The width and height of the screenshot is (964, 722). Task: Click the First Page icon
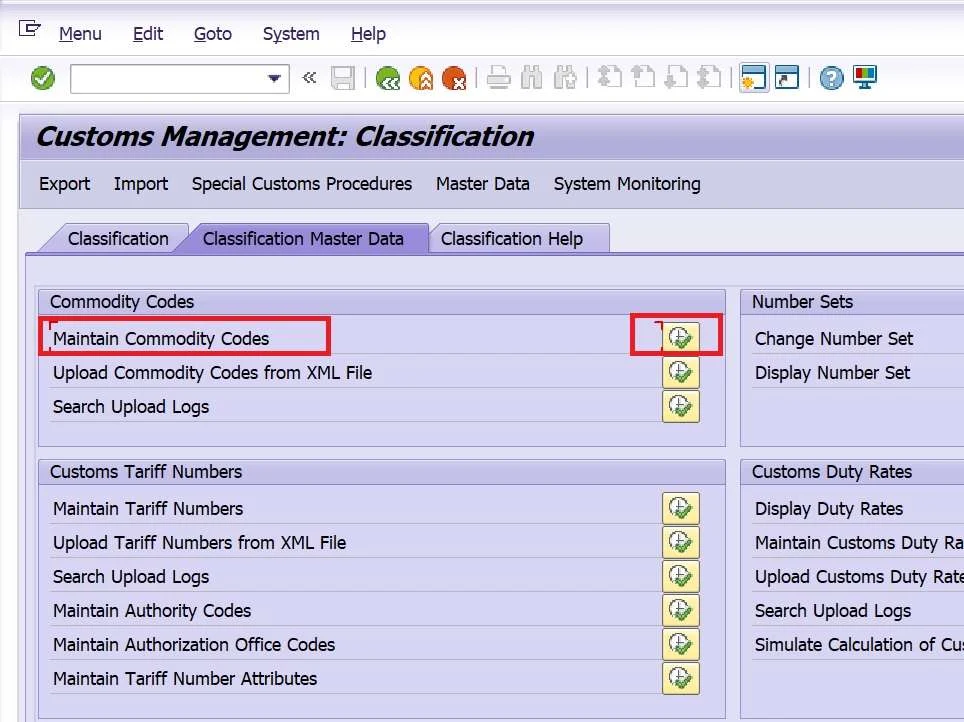tap(609, 77)
